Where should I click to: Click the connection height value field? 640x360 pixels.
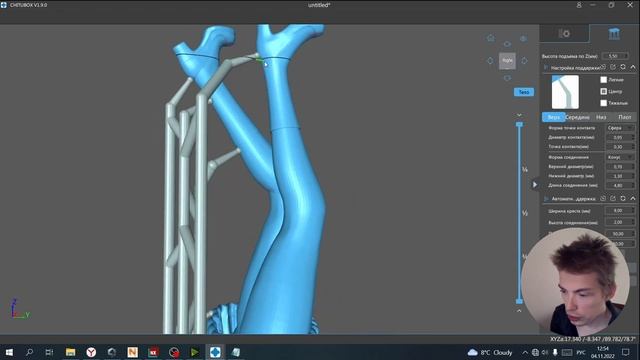[620, 222]
